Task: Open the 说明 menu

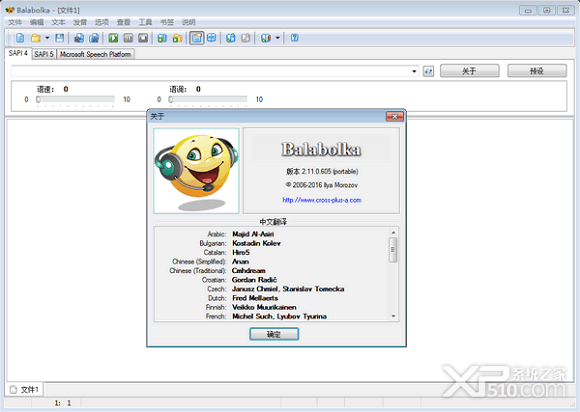Action: (x=188, y=22)
